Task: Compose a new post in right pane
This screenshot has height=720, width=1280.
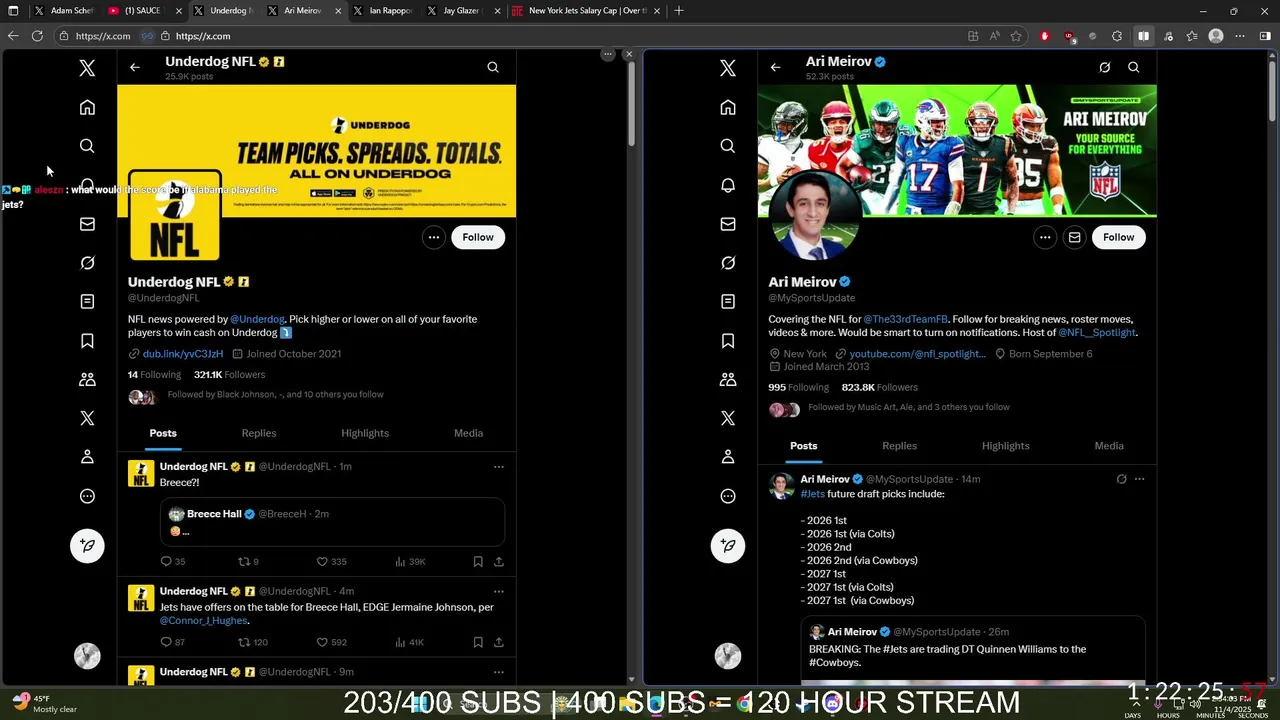Action: click(728, 545)
